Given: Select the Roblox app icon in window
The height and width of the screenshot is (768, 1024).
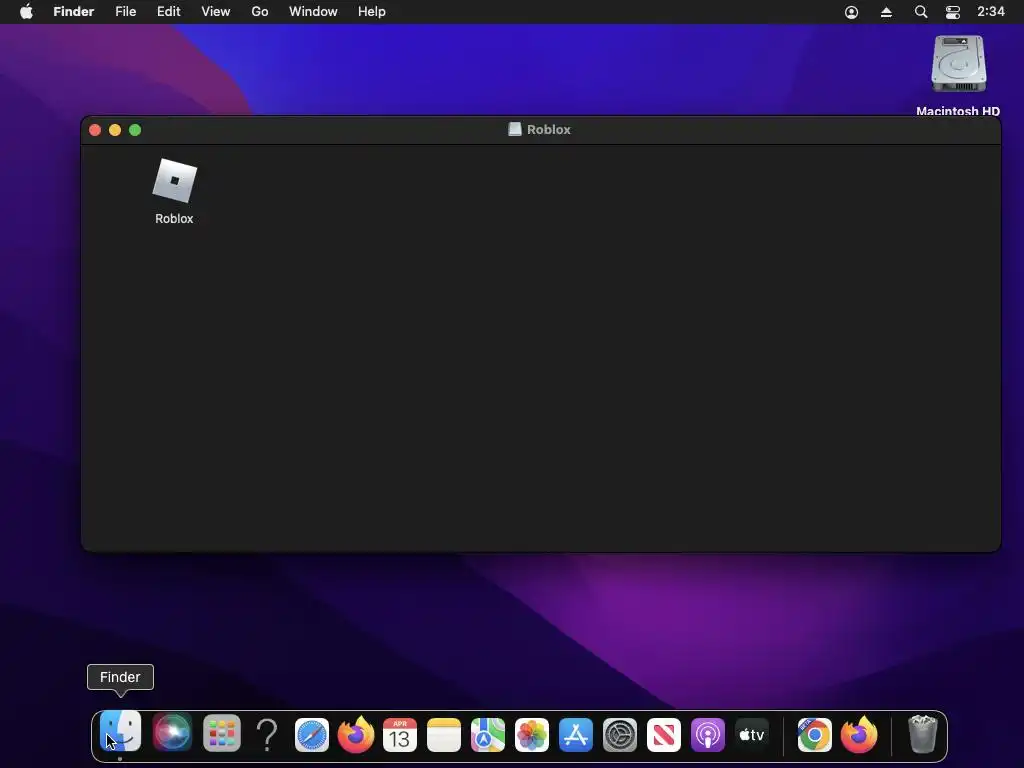Looking at the screenshot, I should (174, 181).
